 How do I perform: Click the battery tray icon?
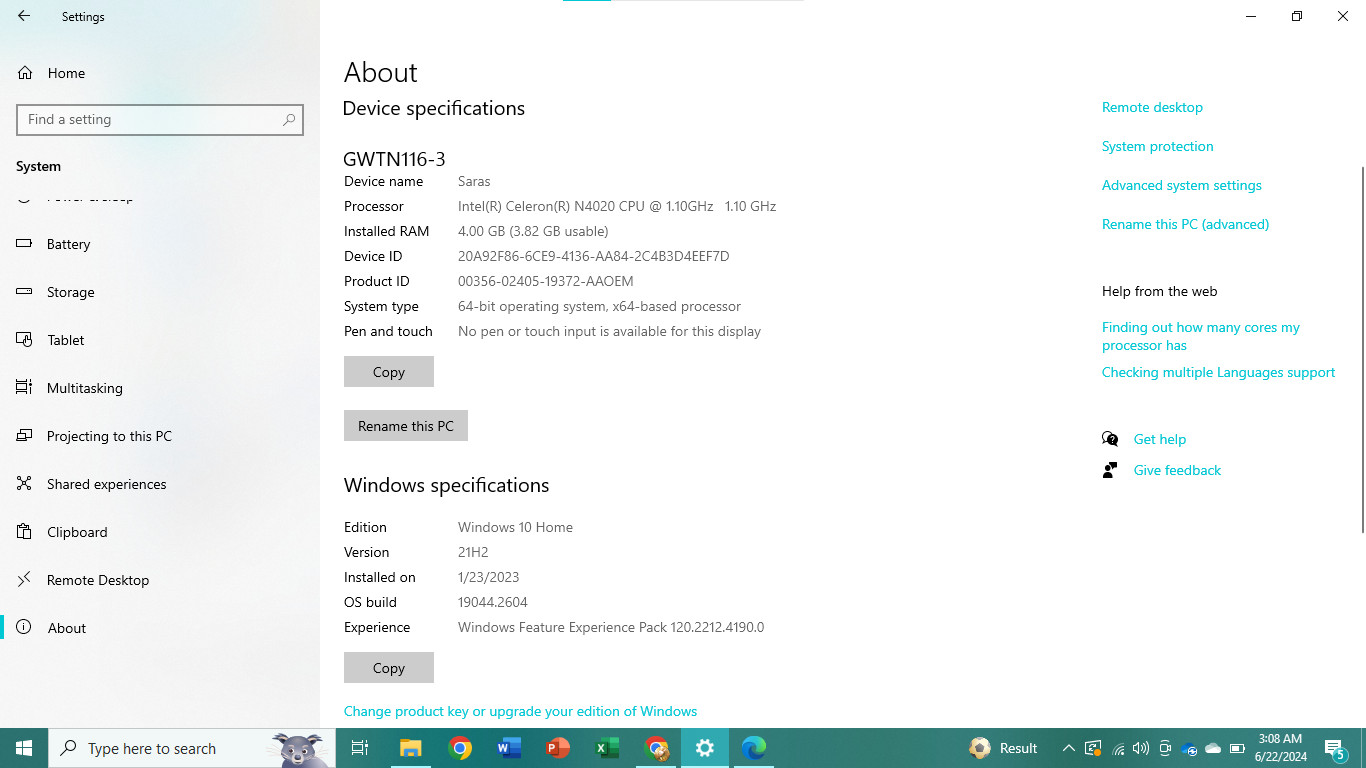coord(1237,748)
